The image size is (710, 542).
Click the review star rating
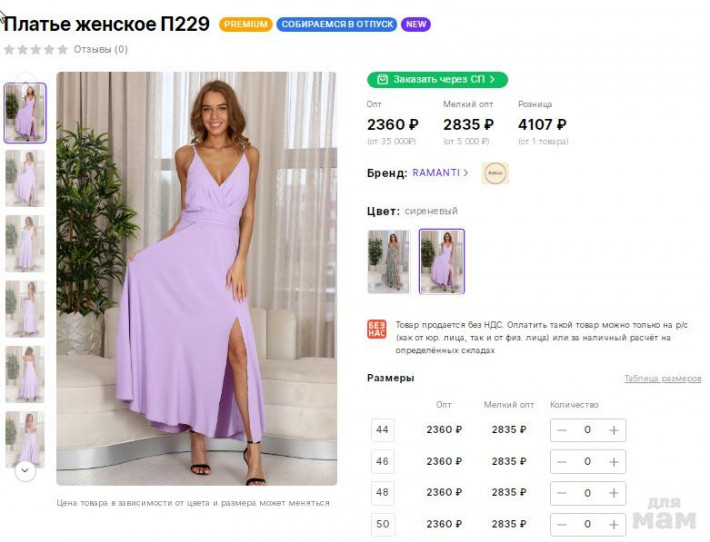[36, 49]
